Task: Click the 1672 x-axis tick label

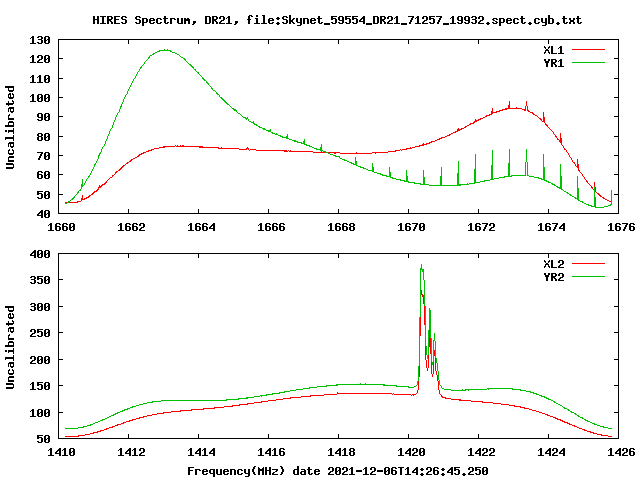Action: (x=481, y=227)
